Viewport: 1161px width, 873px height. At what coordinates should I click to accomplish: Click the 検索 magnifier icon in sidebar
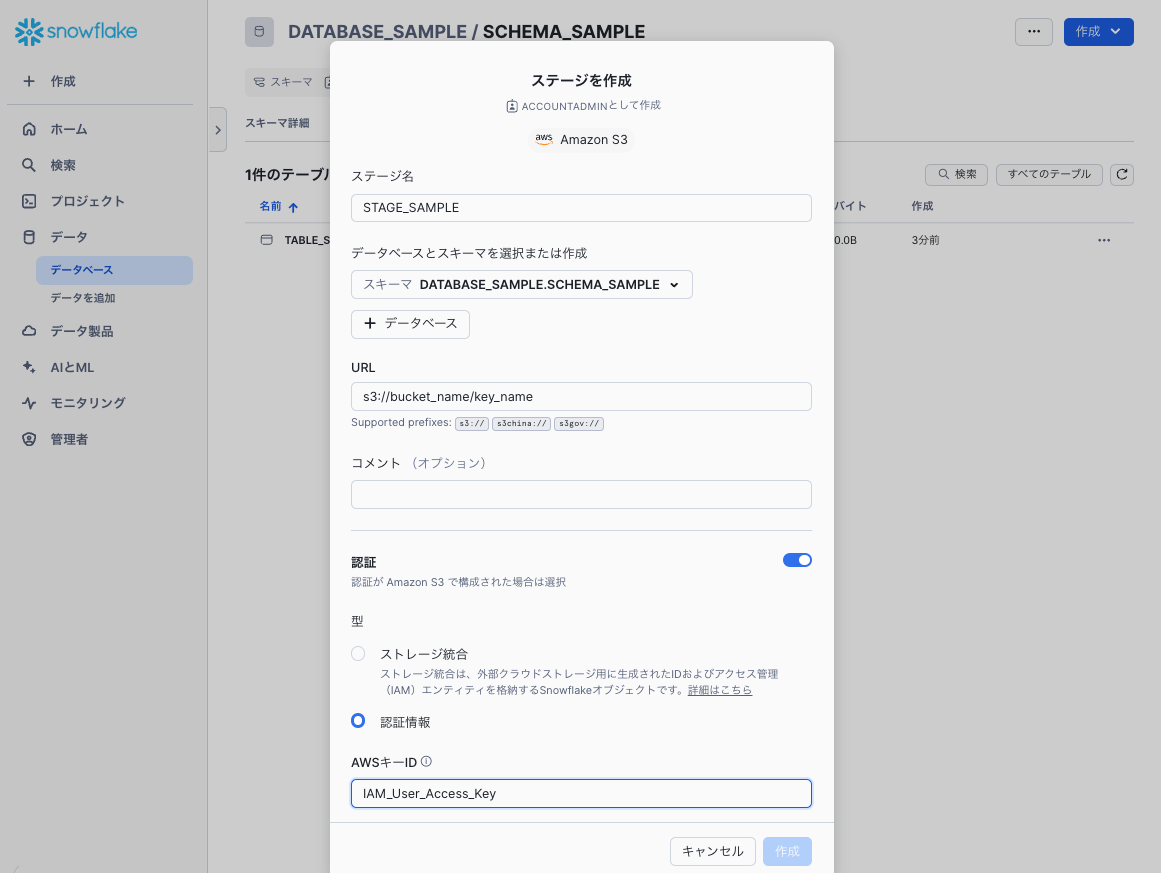point(29,164)
